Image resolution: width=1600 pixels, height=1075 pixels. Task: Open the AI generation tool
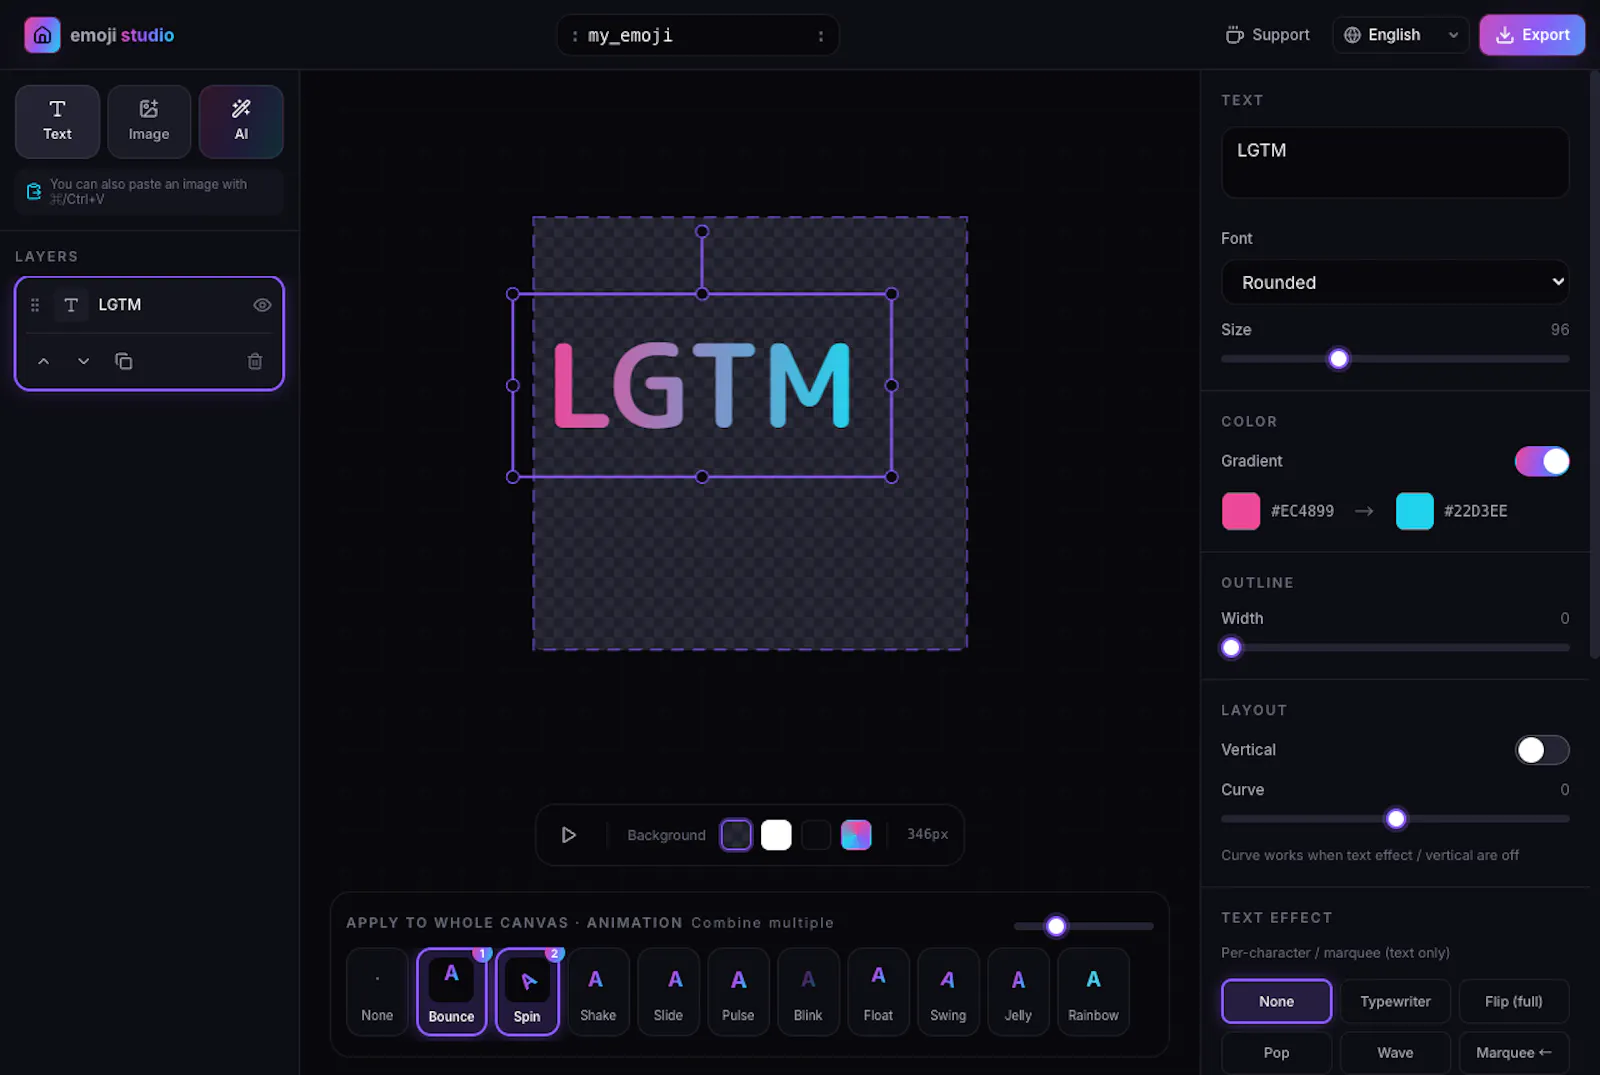pyautogui.click(x=241, y=121)
